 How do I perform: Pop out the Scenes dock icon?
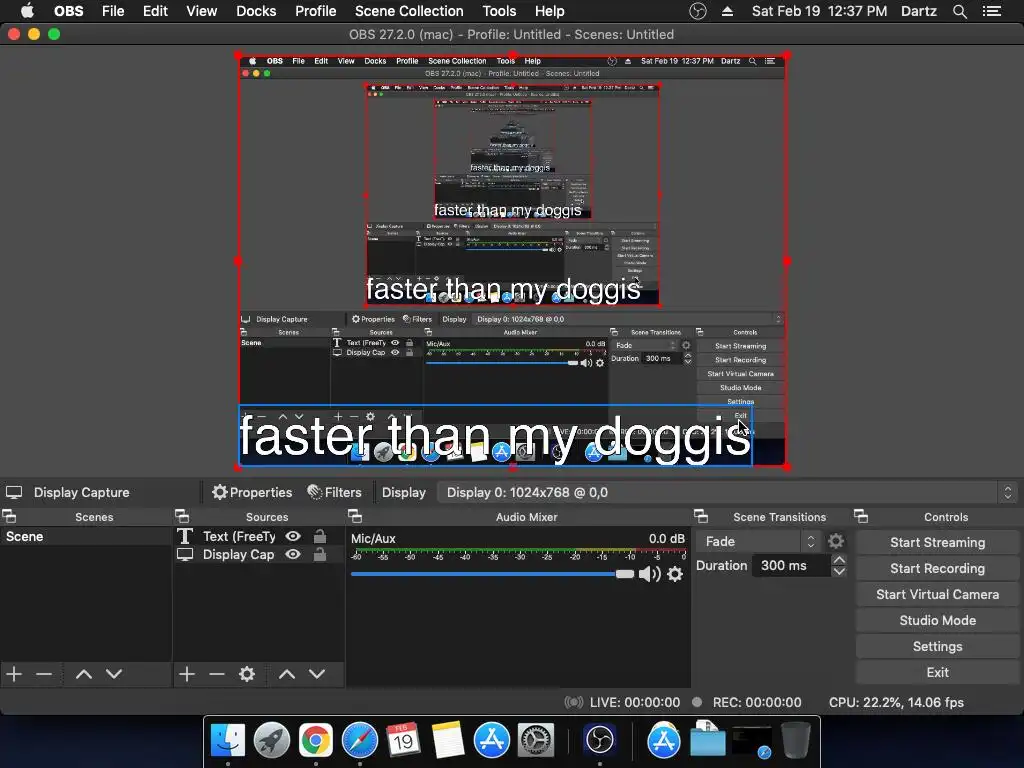[9, 517]
